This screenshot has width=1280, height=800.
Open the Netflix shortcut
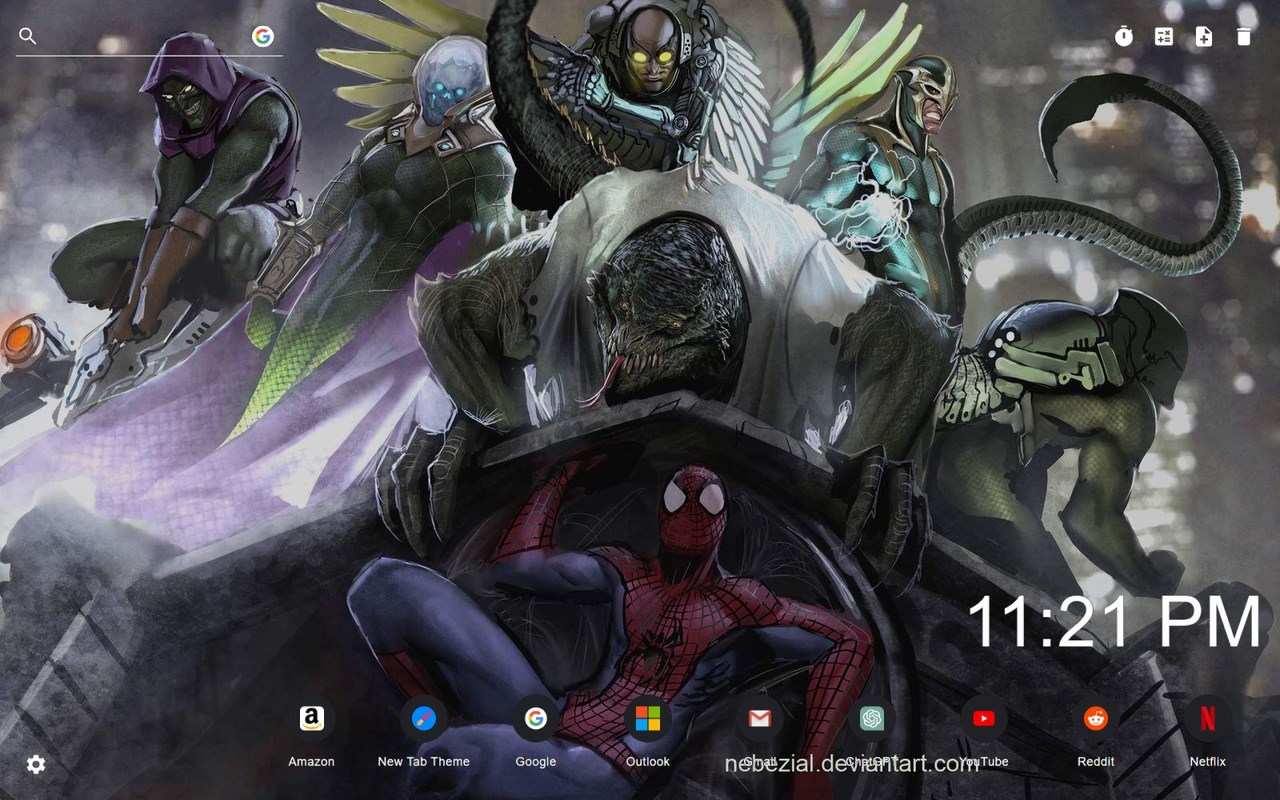pos(1208,733)
